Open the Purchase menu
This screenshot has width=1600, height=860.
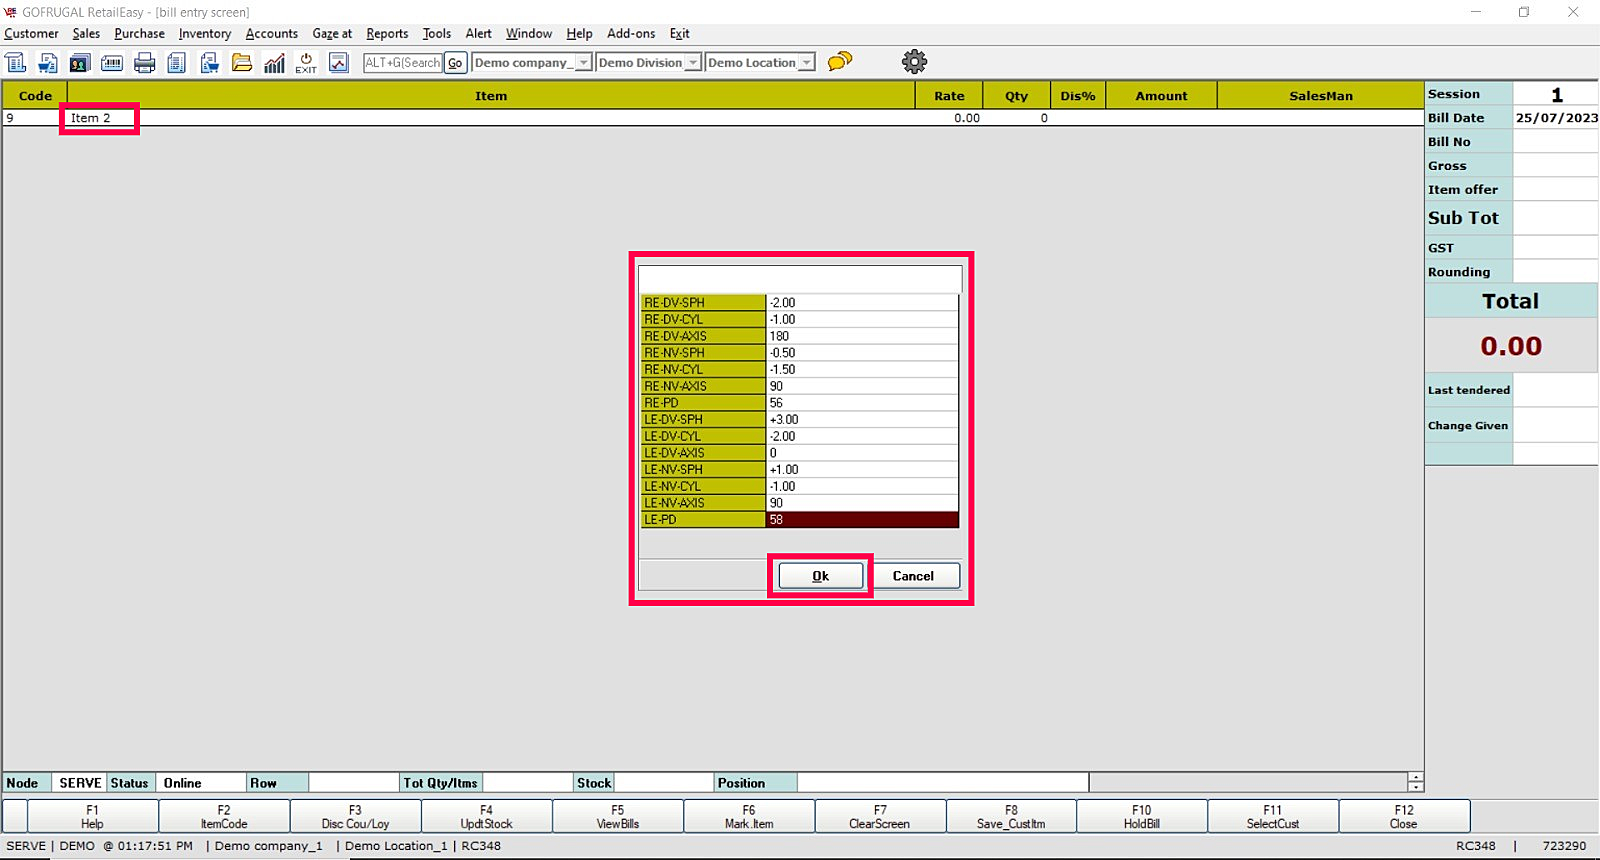point(139,33)
